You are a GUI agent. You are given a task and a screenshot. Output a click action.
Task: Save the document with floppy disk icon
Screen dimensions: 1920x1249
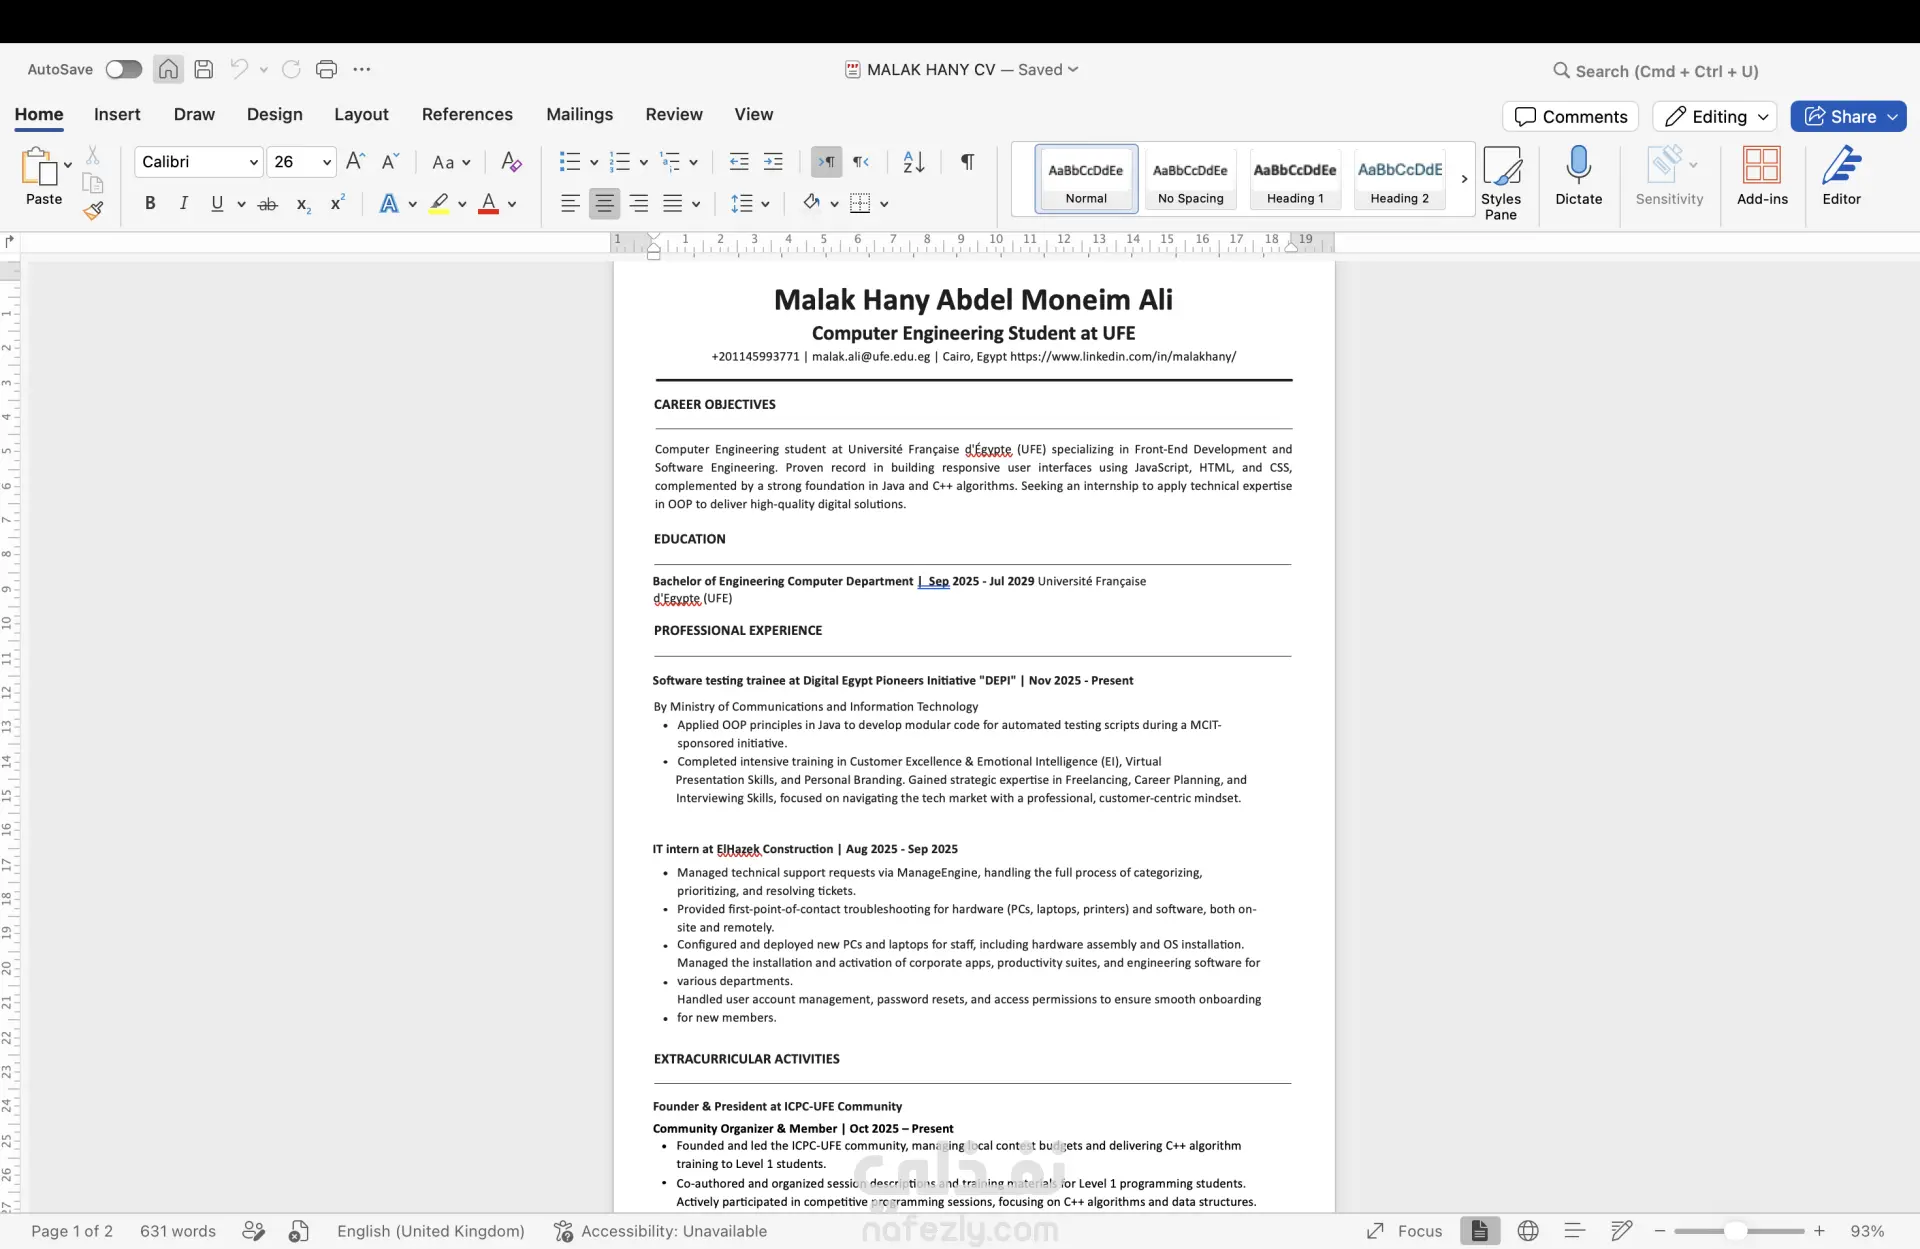[204, 69]
